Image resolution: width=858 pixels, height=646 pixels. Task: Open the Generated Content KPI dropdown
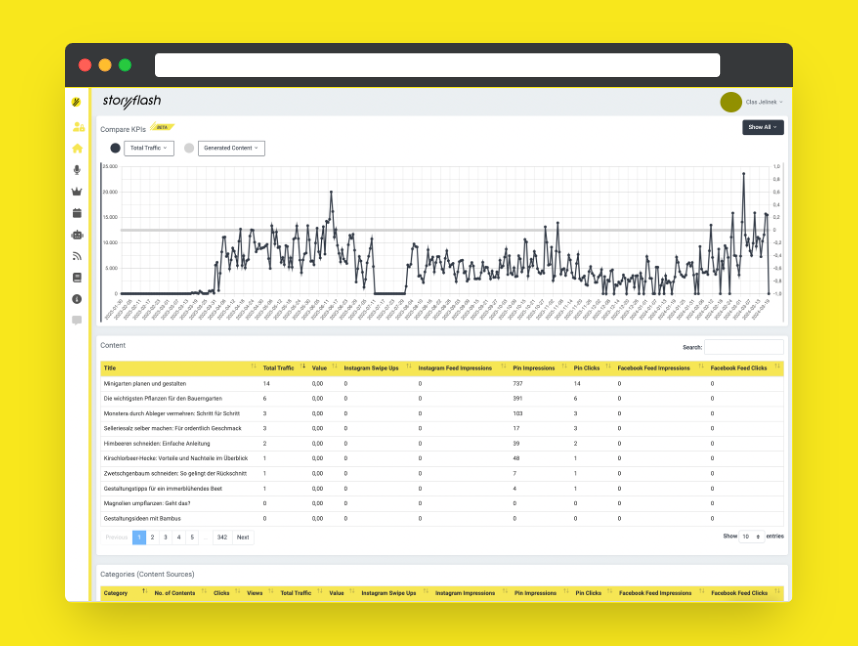tap(231, 148)
